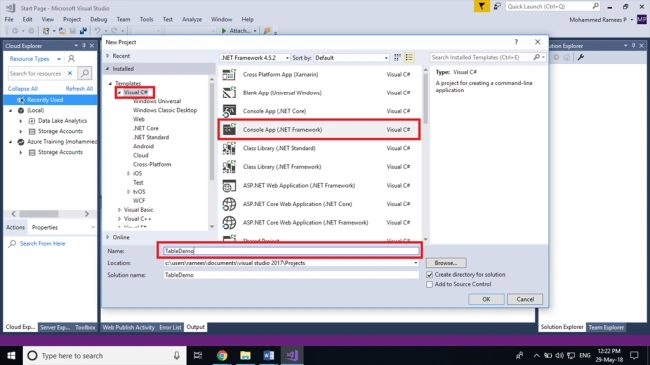Image resolution: width=650 pixels, height=365 pixels.
Task: Uncheck Create directory for solution
Action: 429,275
